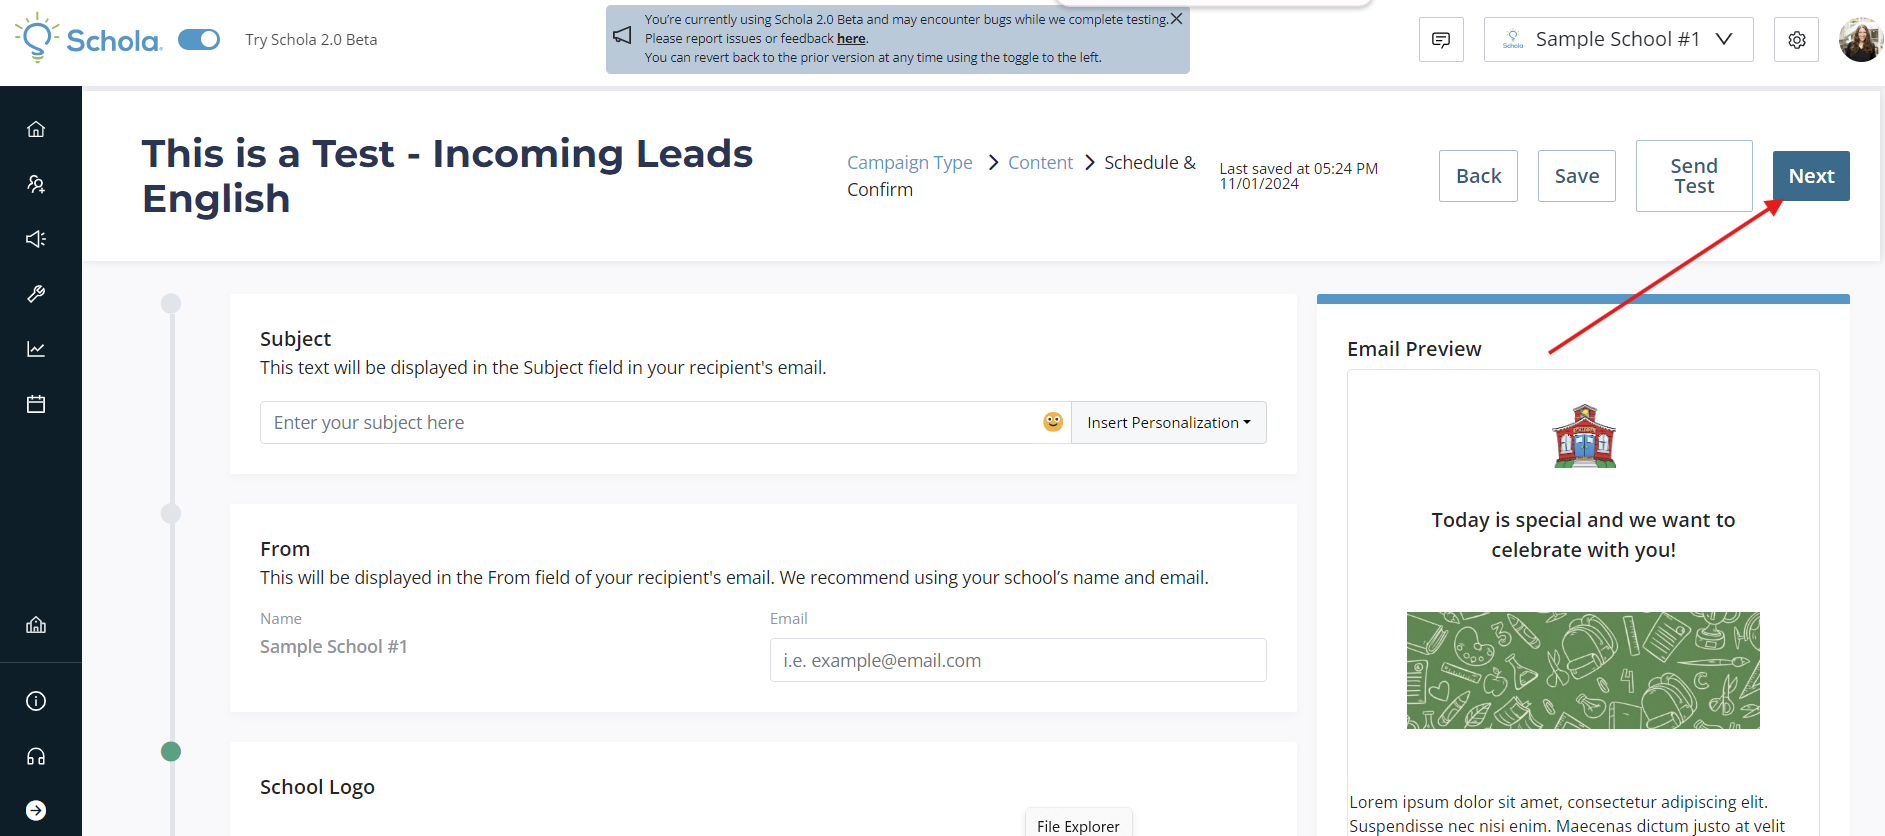The image size is (1885, 836).
Task: Click the 'Email Preview' heading
Action: pyautogui.click(x=1414, y=349)
